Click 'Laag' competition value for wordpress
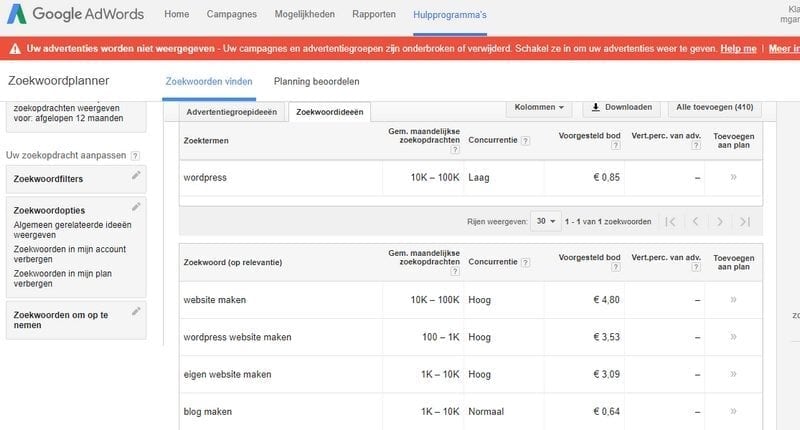 479,178
